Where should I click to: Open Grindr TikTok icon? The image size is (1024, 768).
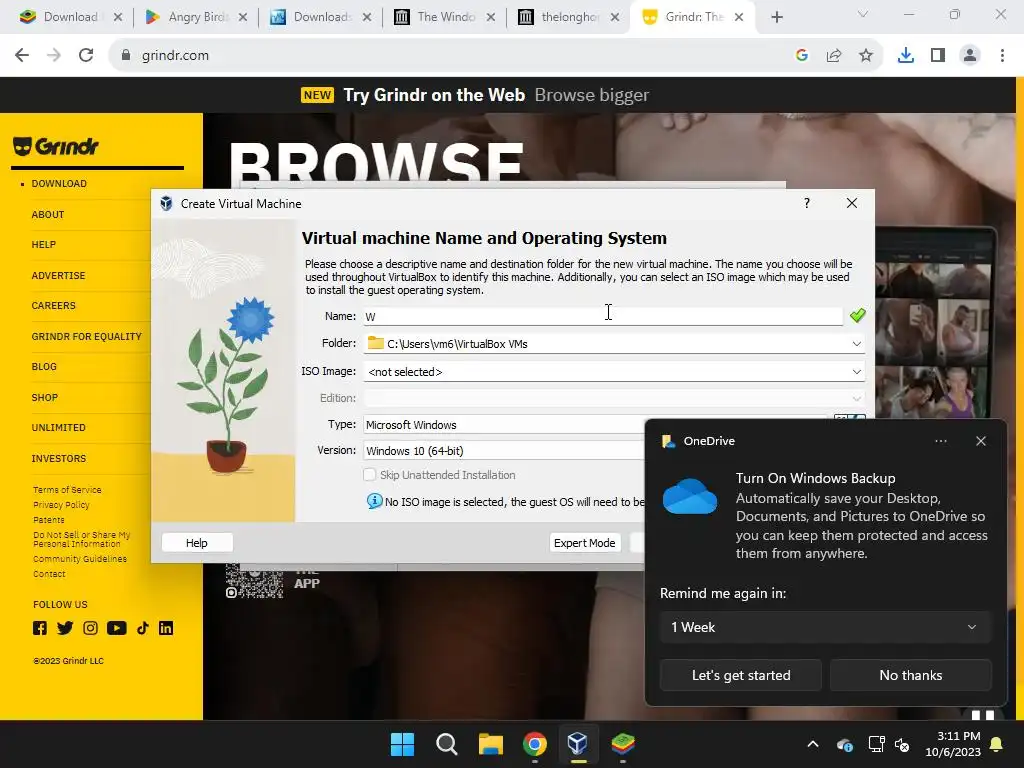142,628
